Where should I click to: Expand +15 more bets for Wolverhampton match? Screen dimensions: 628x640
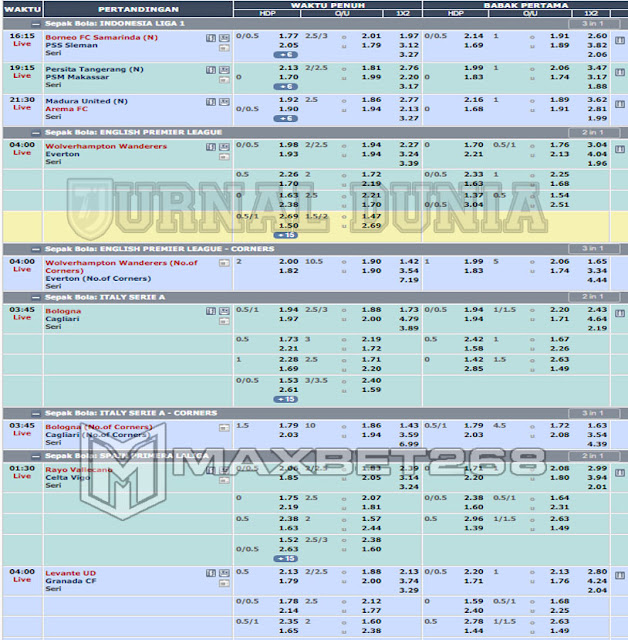(286, 235)
